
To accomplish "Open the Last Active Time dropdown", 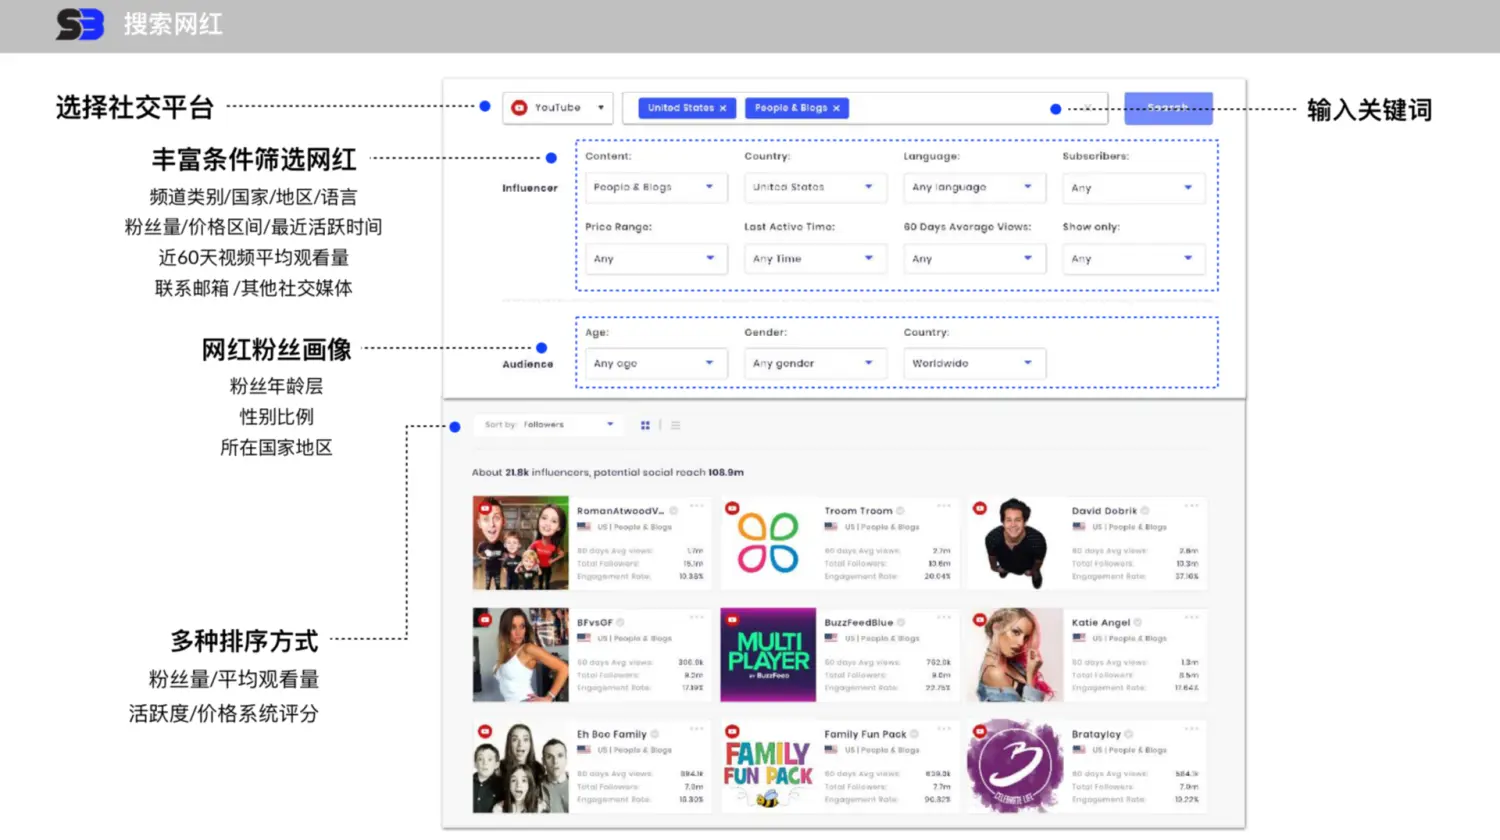I will [x=814, y=258].
